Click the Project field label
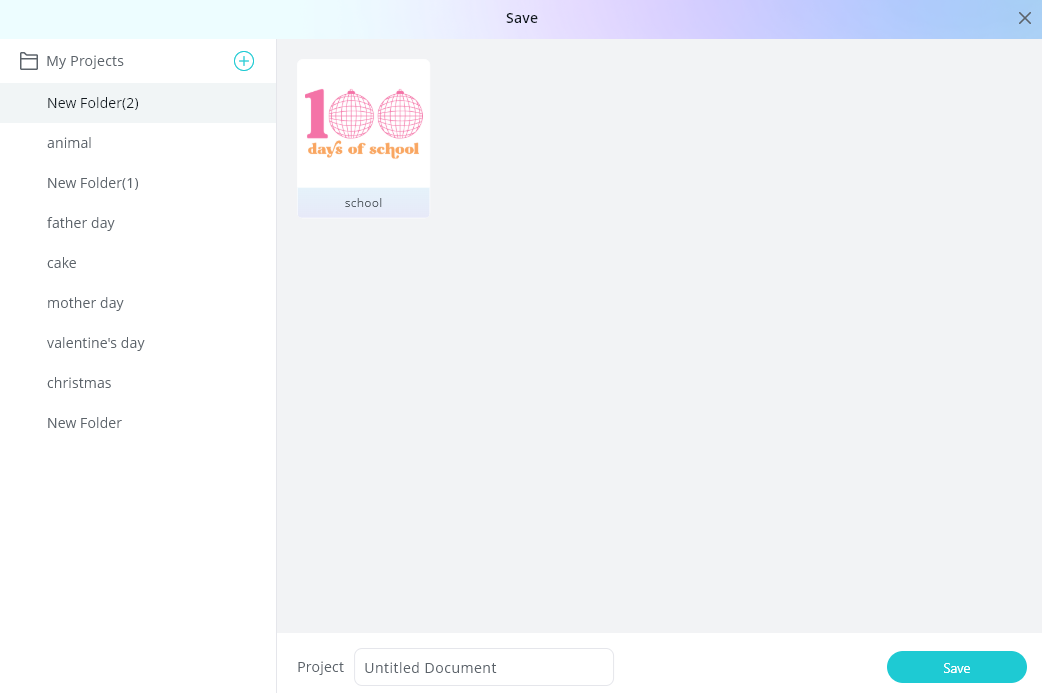Image resolution: width=1042 pixels, height=693 pixels. click(x=320, y=667)
